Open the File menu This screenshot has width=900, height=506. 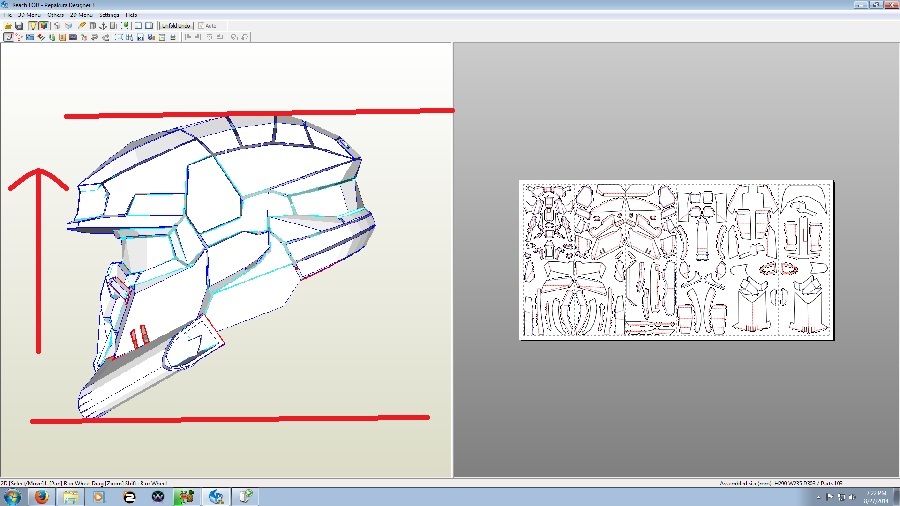pos(8,15)
